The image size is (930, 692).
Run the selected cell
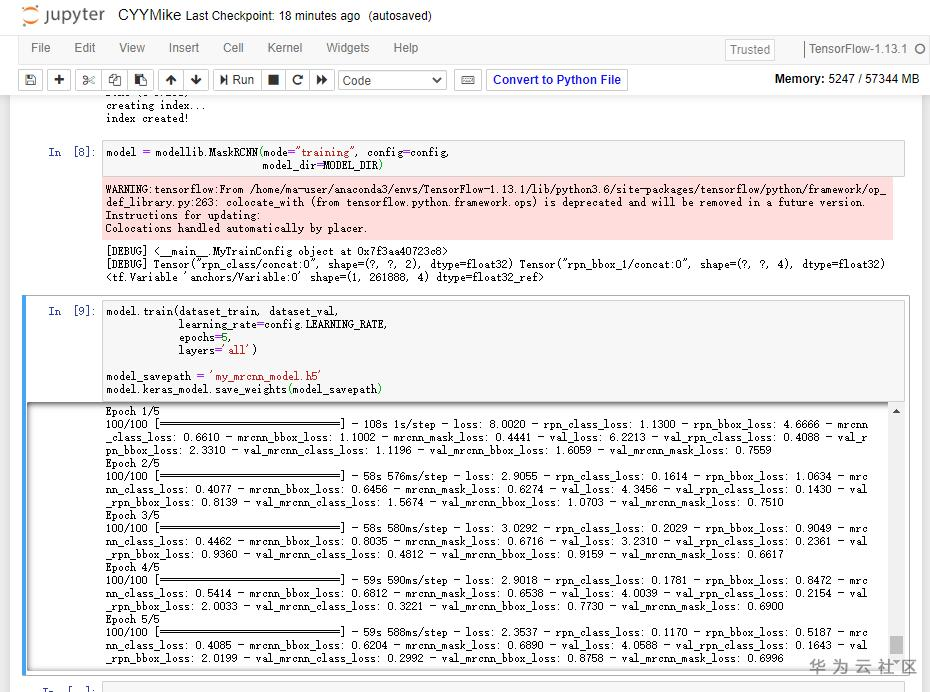click(x=237, y=80)
